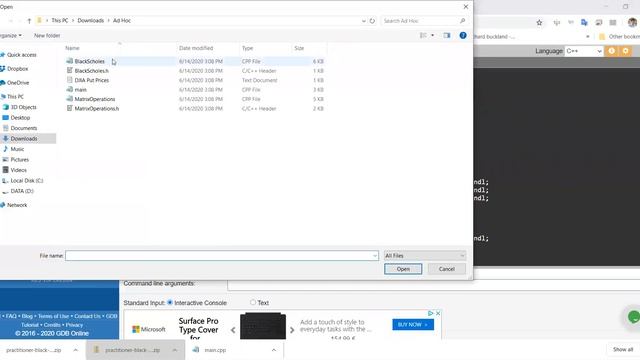The height and width of the screenshot is (360, 640).
Task: Click the main file icon
Action: coord(69,89)
